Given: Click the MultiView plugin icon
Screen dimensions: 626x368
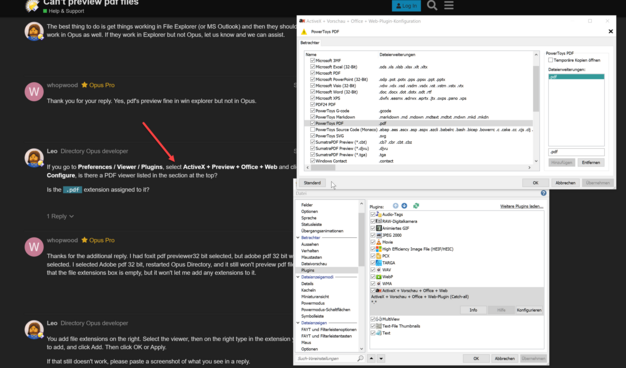Looking at the screenshot, I should point(379,319).
